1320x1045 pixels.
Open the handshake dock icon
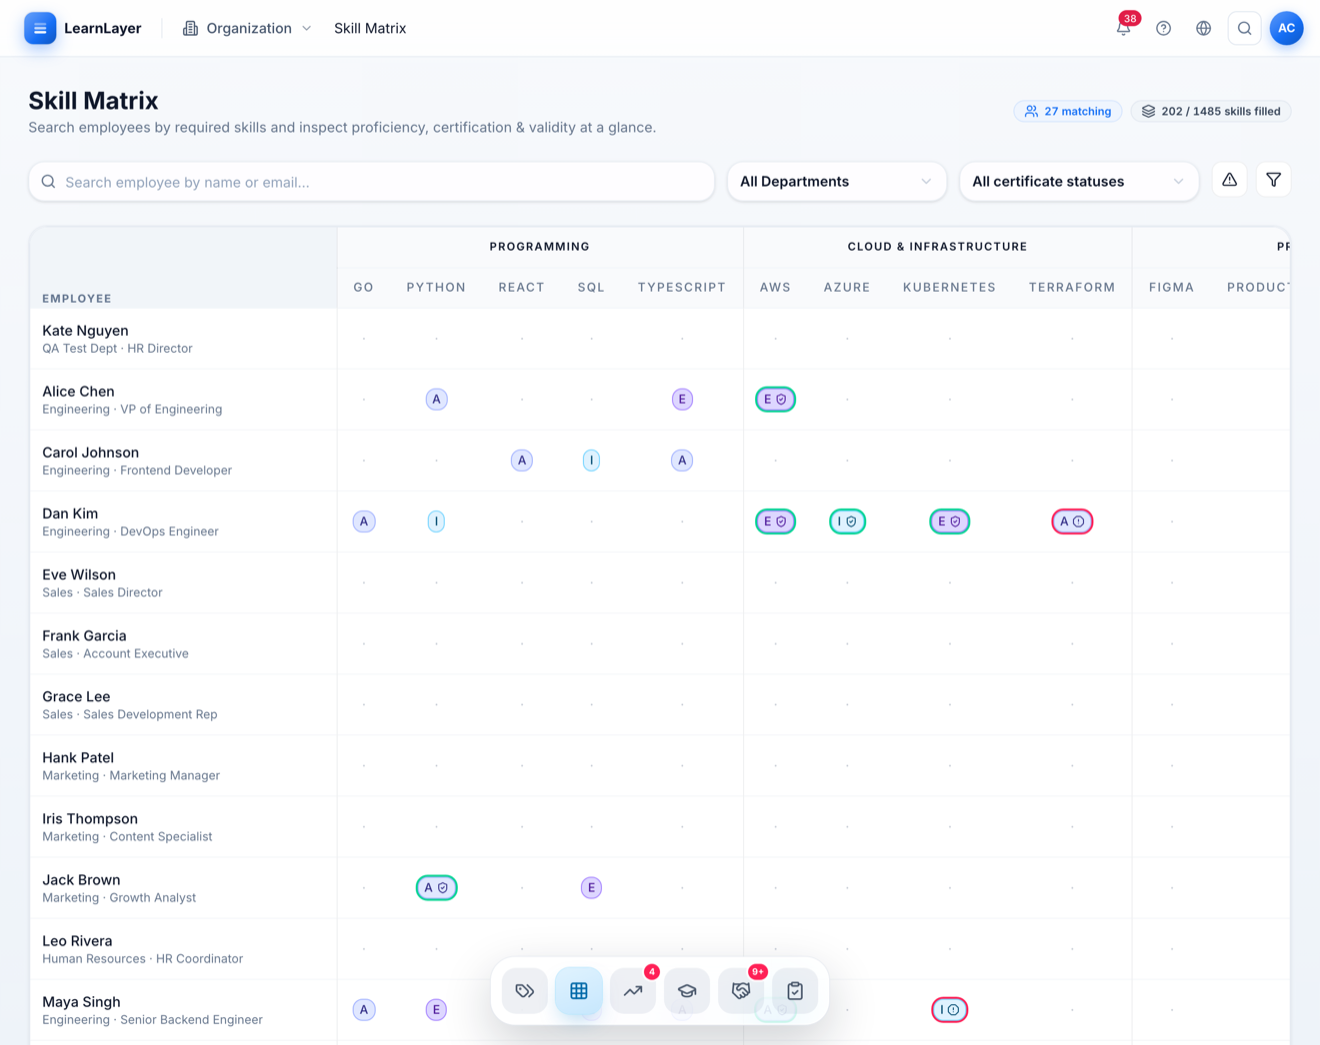click(x=741, y=991)
